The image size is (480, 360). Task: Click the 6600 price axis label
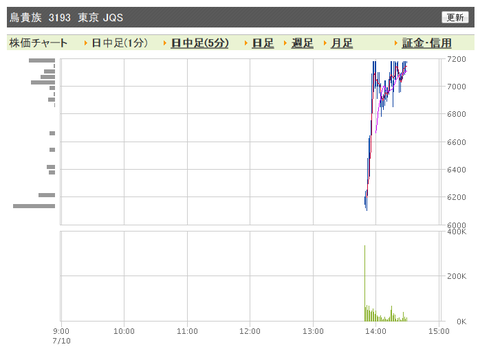click(456, 142)
